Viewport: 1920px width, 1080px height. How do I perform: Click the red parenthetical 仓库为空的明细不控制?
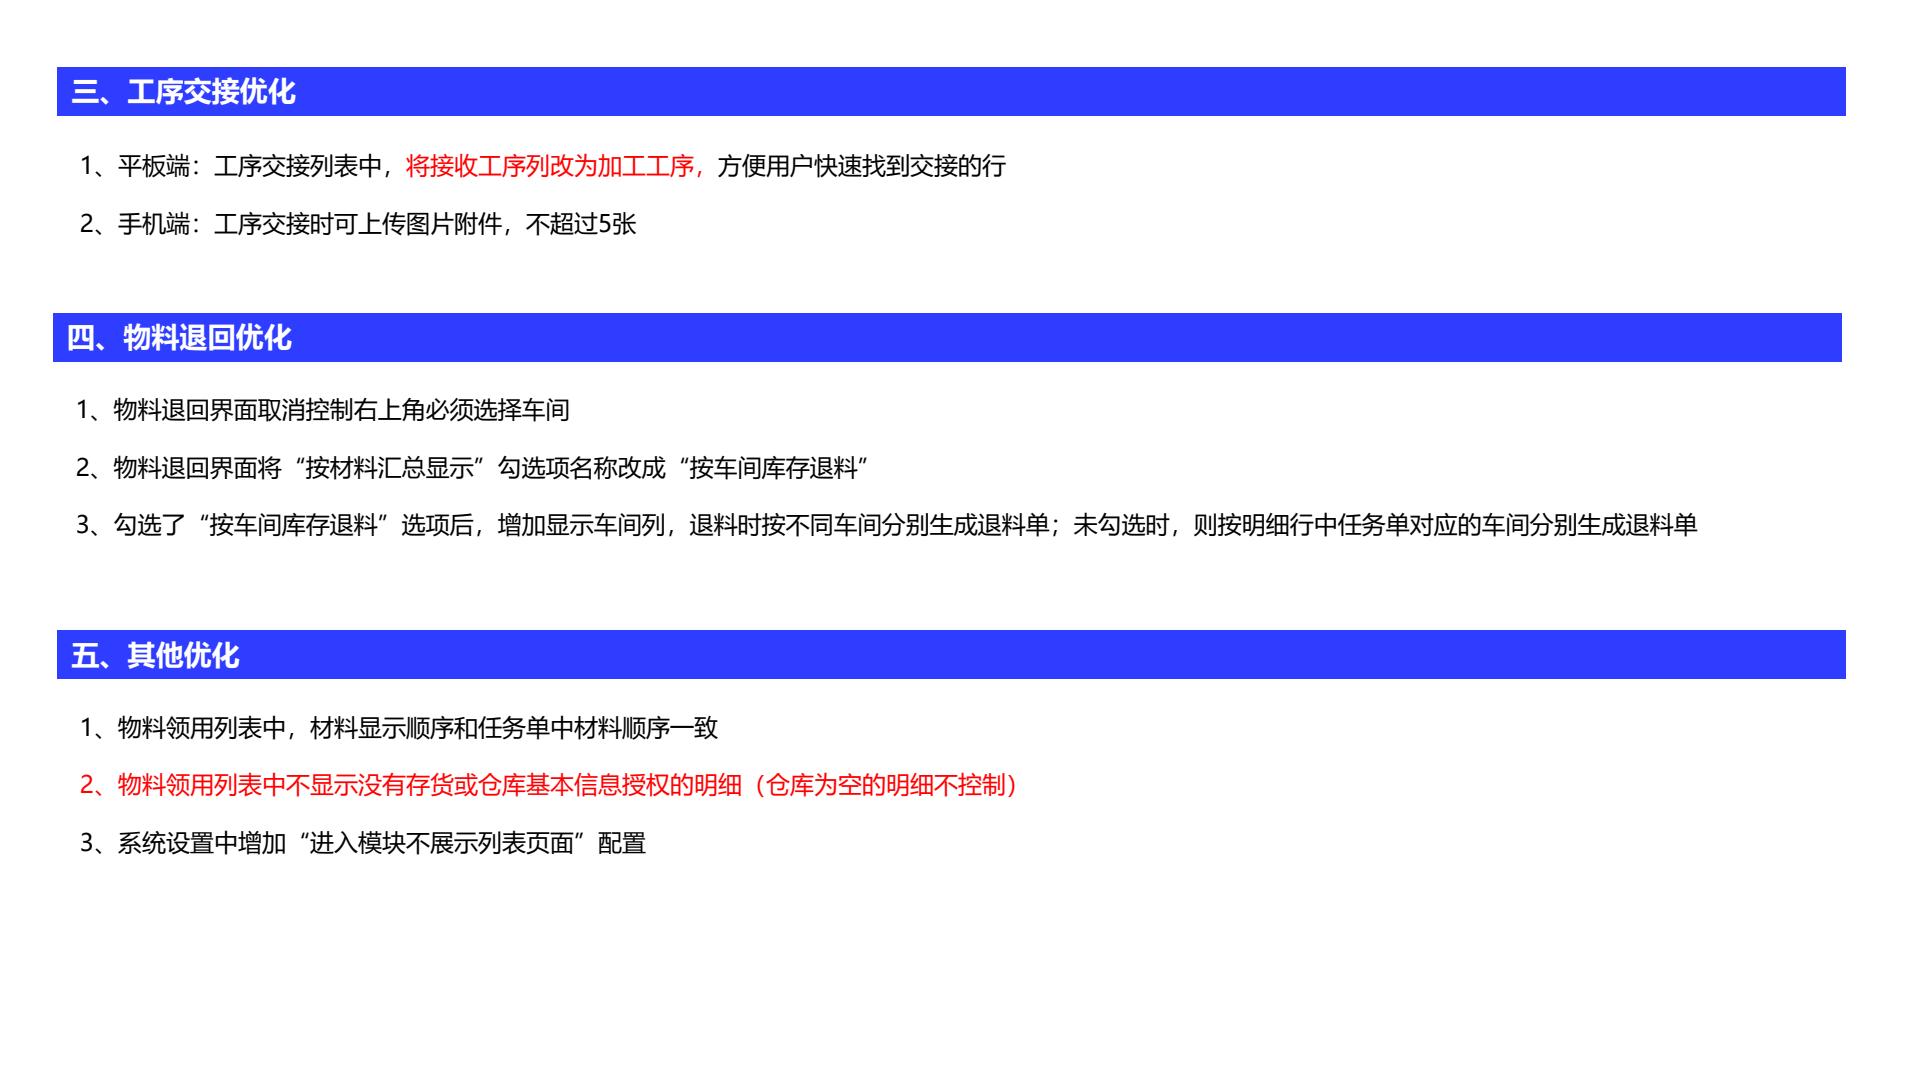885,786
